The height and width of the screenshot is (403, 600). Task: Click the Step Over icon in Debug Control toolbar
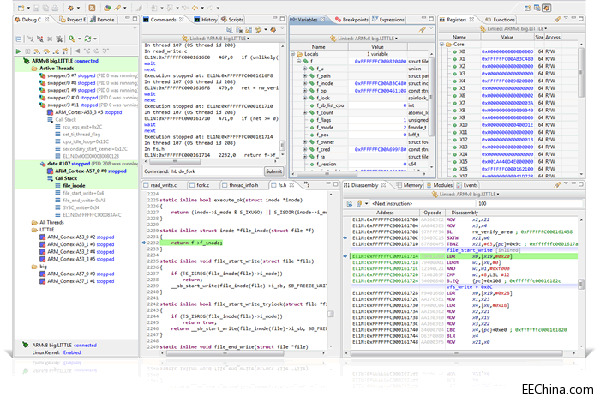pos(47,51)
